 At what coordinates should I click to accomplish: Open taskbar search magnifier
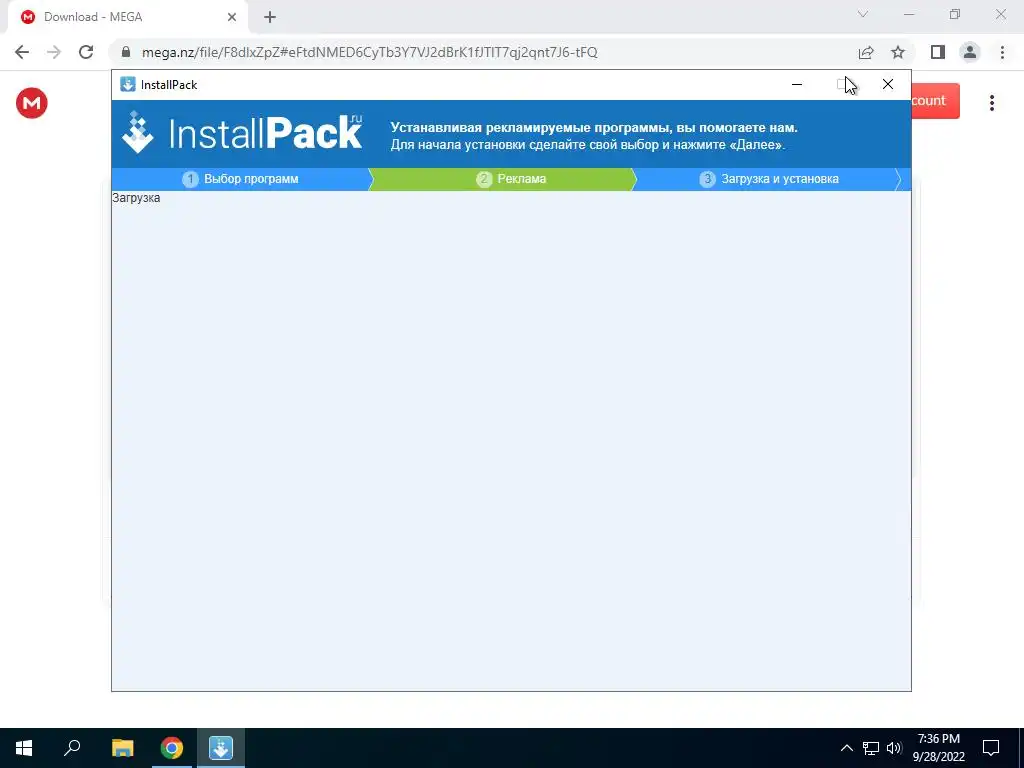(72, 748)
